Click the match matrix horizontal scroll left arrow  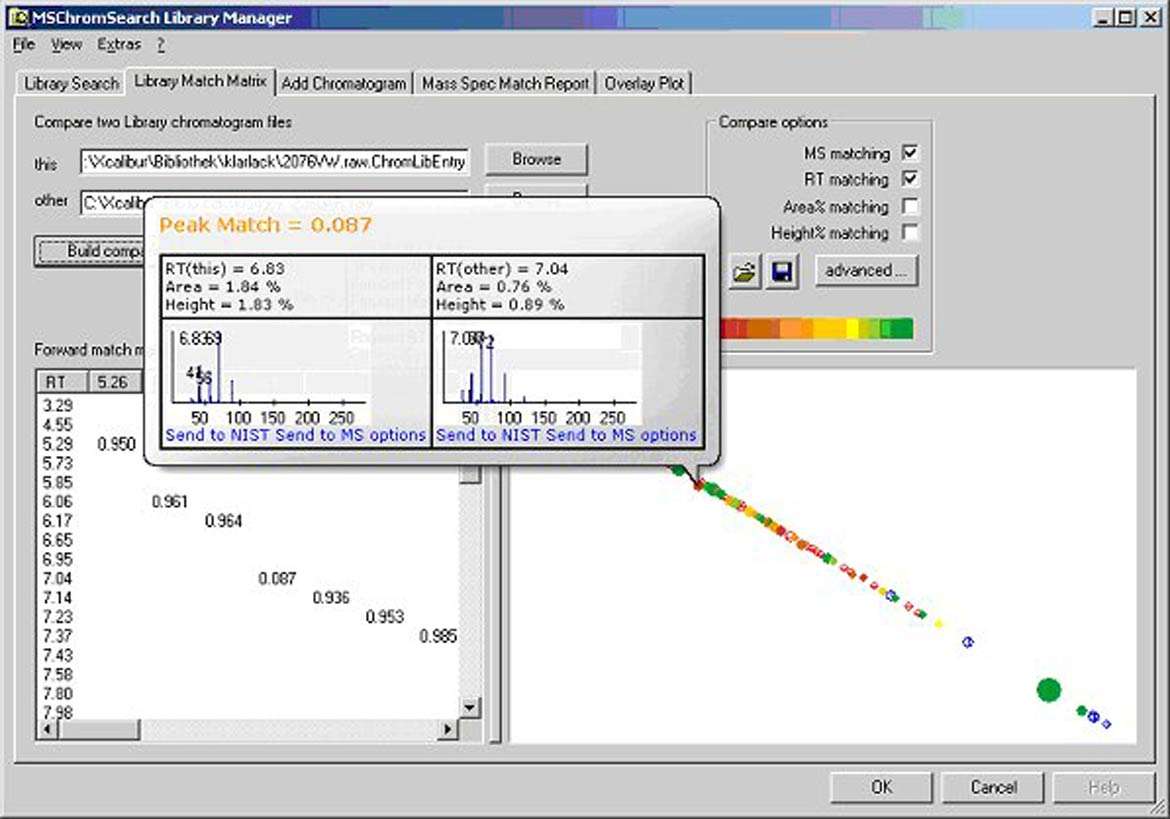coord(47,729)
